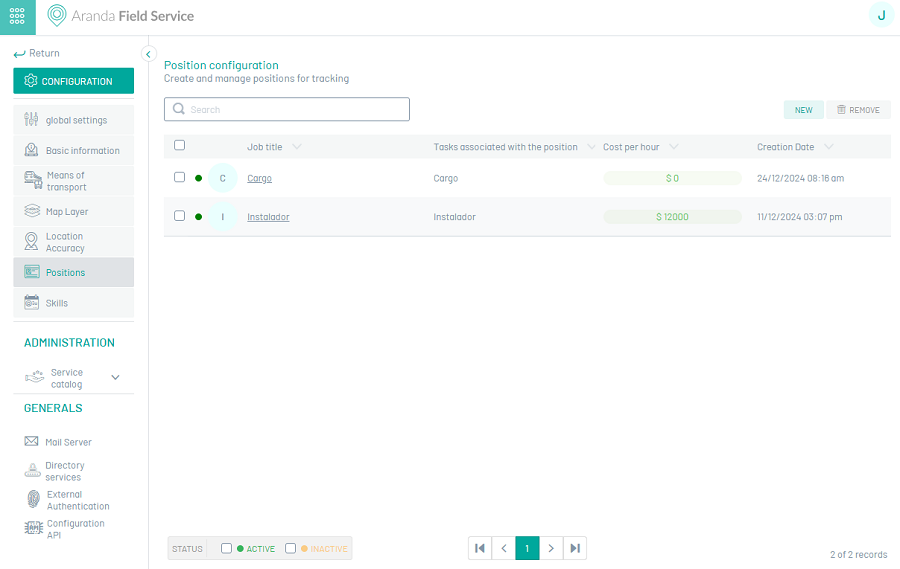
Task: Select the Map Layer icon
Action: (32, 211)
